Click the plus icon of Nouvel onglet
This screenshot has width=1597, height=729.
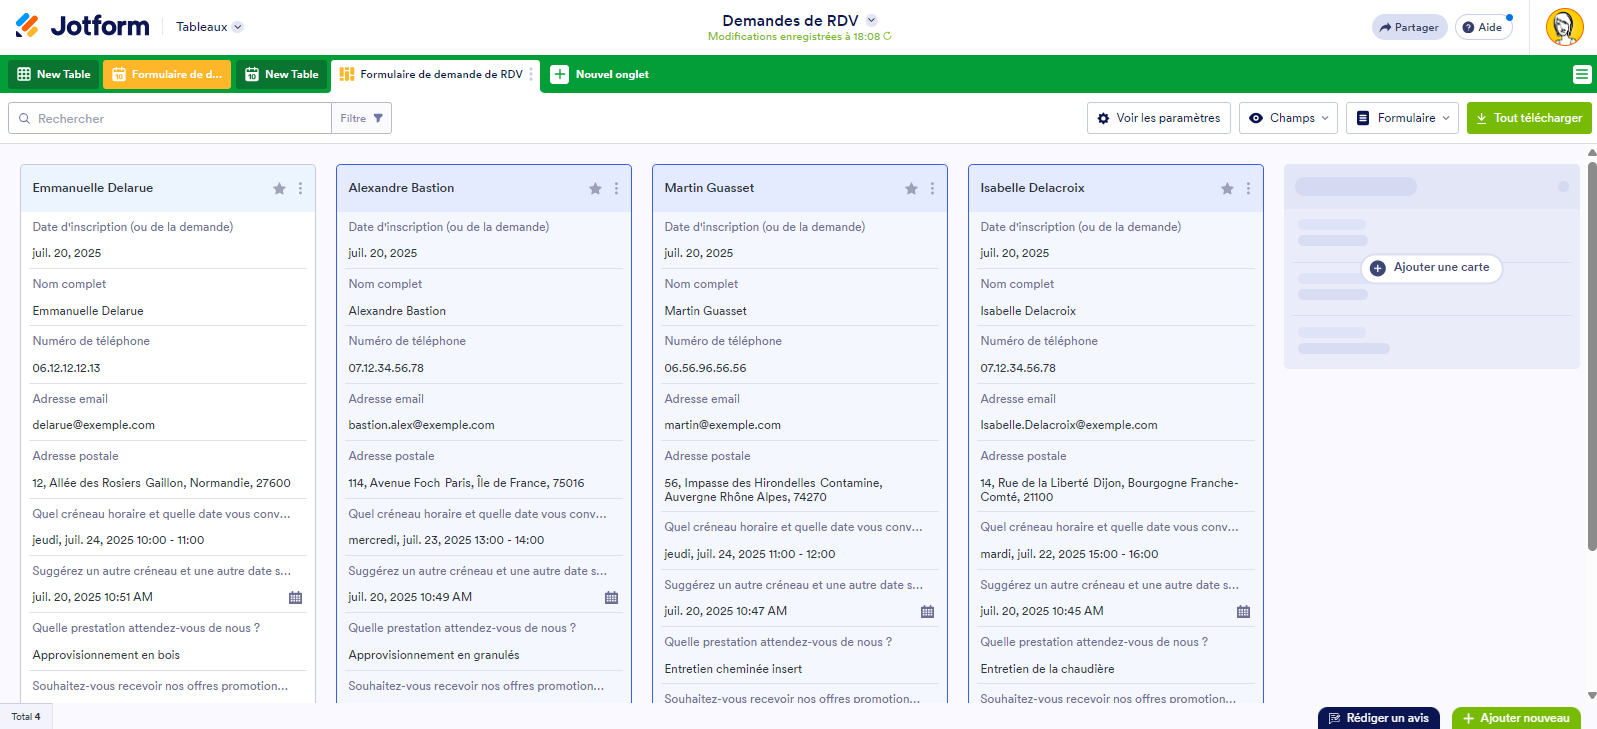(560, 74)
